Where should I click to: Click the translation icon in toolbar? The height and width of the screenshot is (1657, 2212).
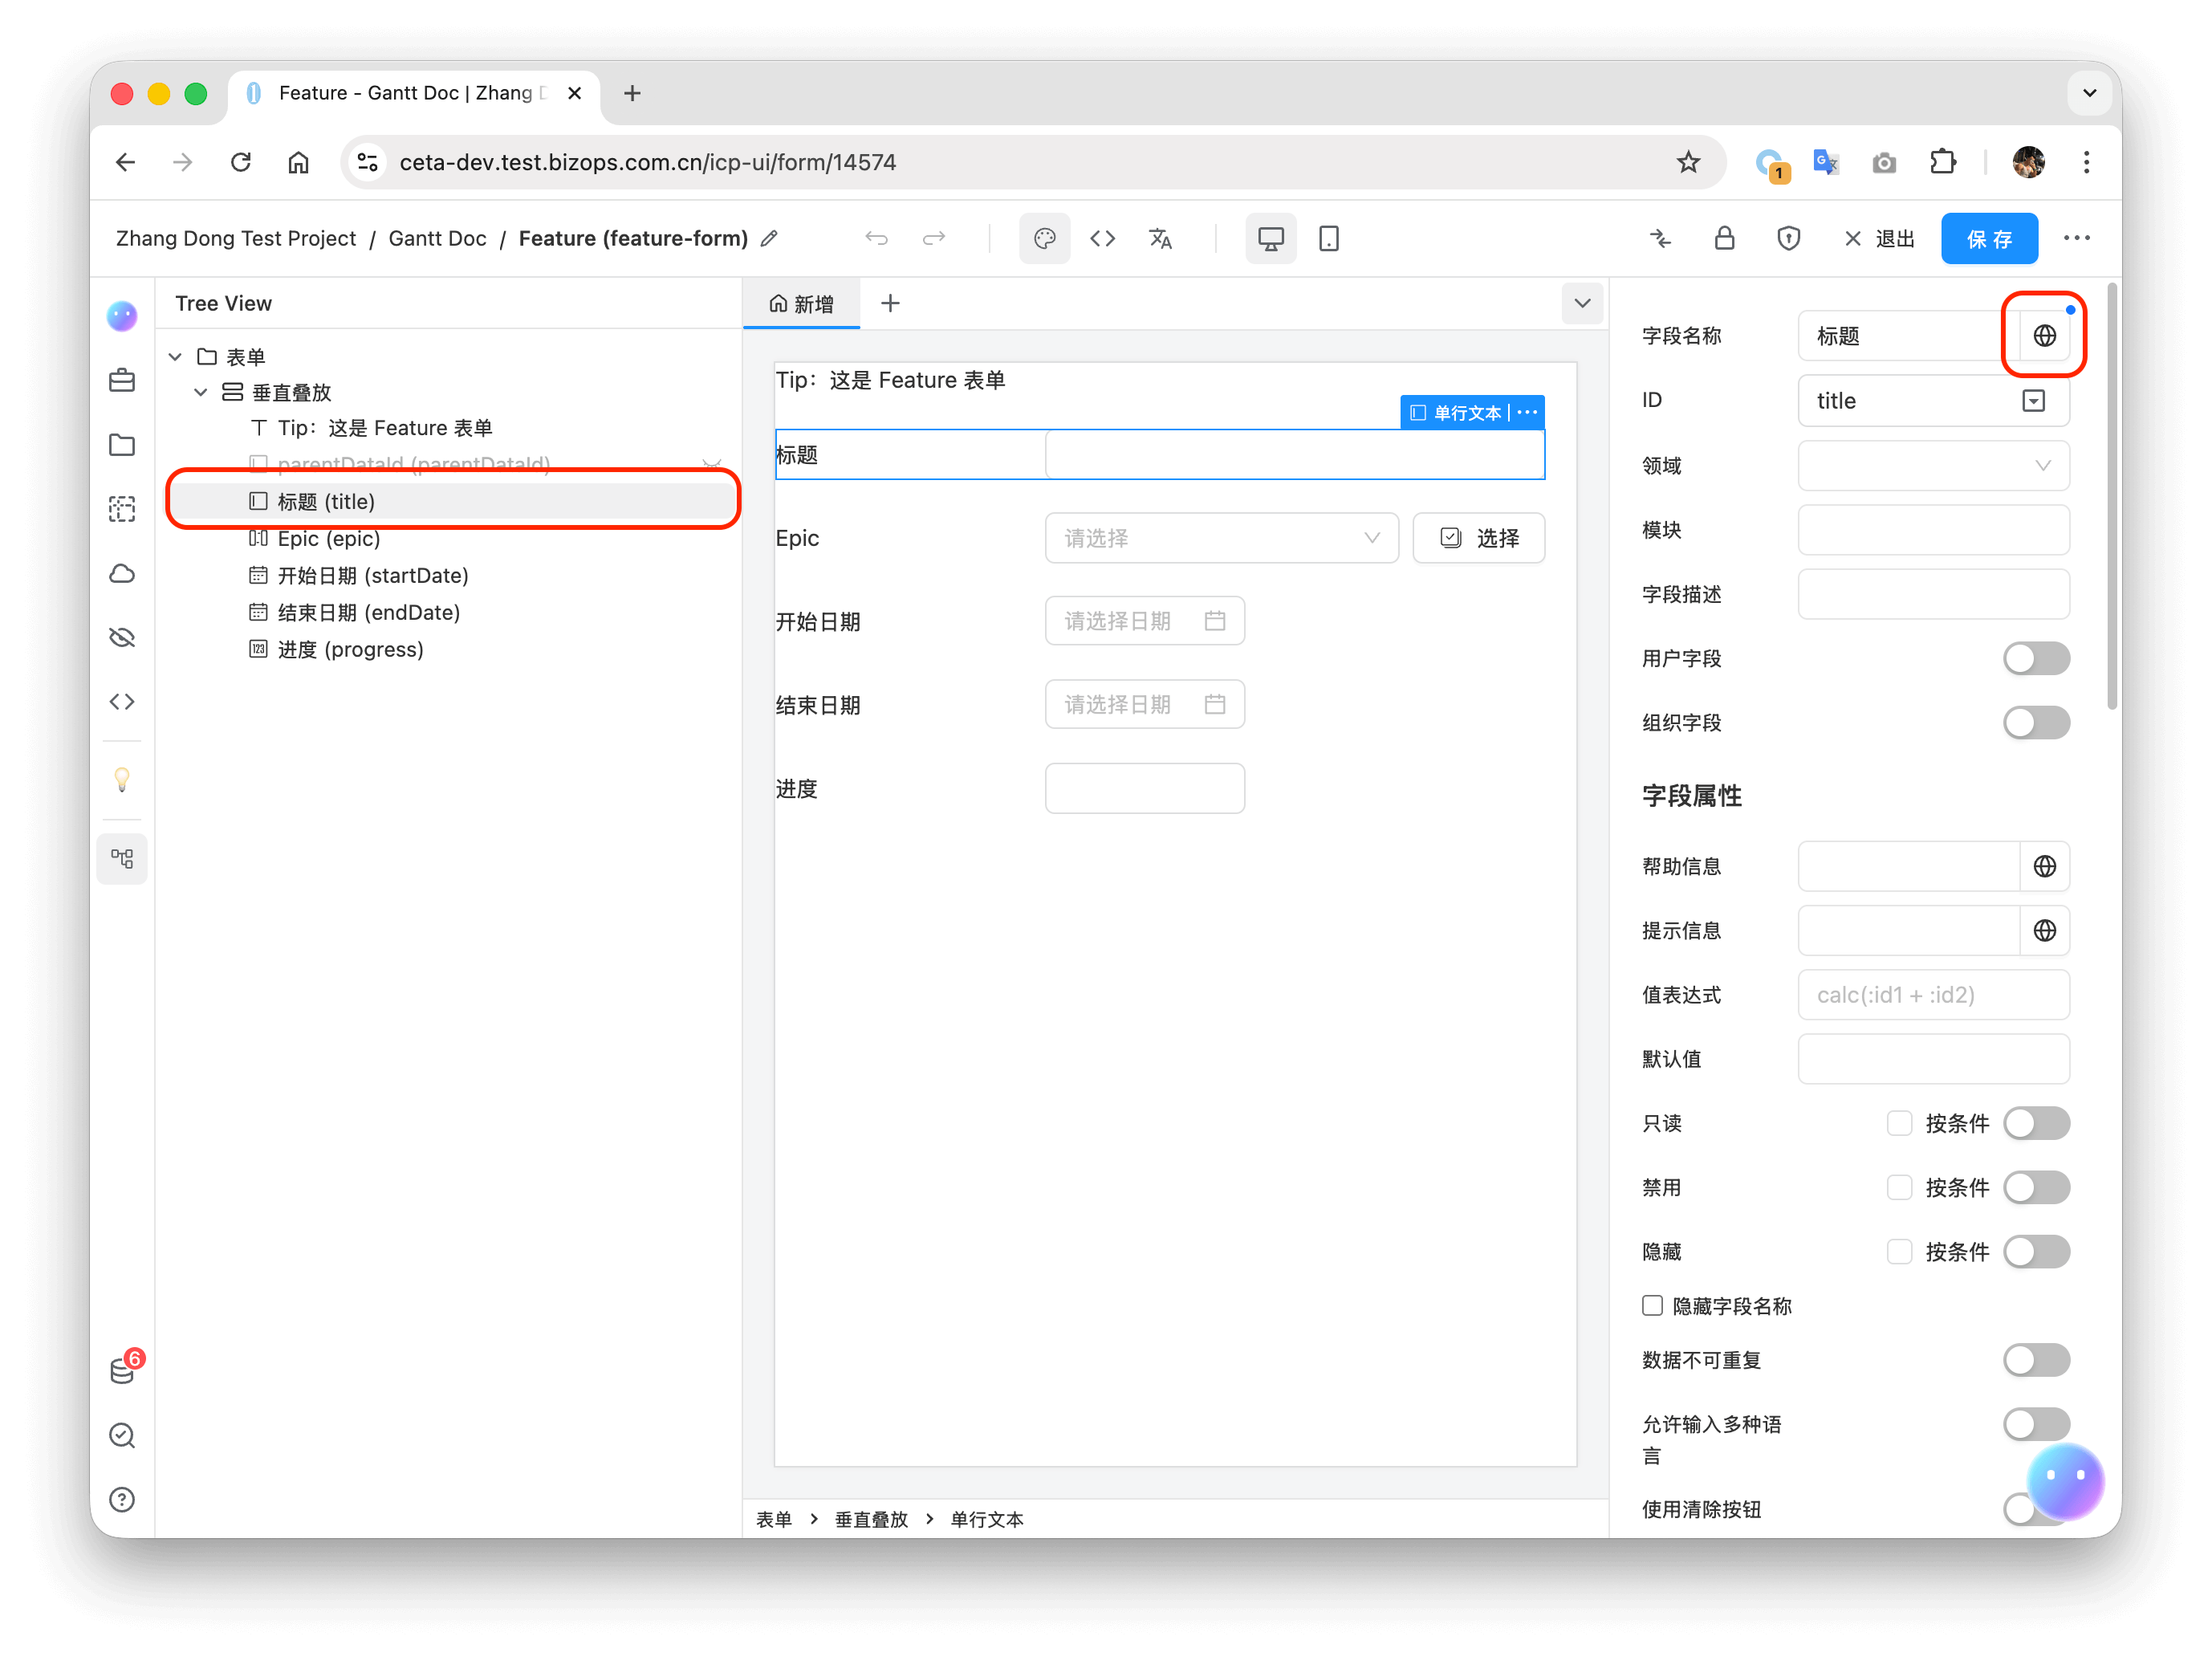pos(1160,238)
